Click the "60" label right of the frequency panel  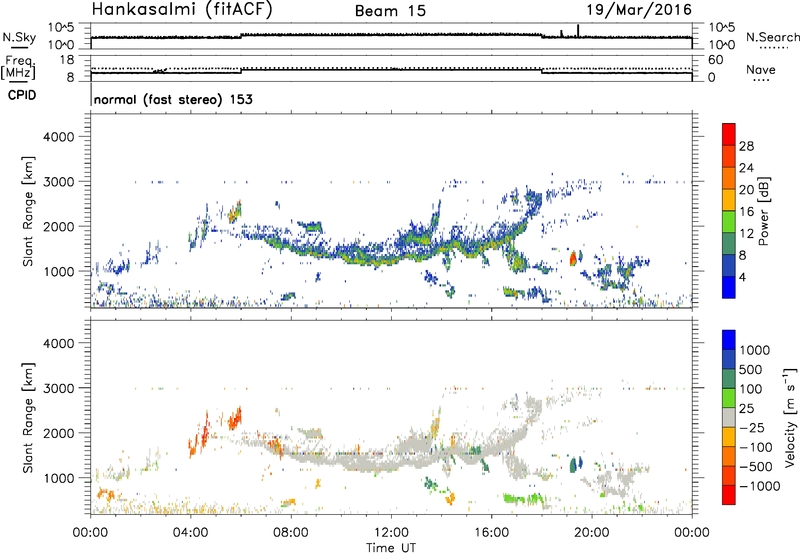point(715,60)
